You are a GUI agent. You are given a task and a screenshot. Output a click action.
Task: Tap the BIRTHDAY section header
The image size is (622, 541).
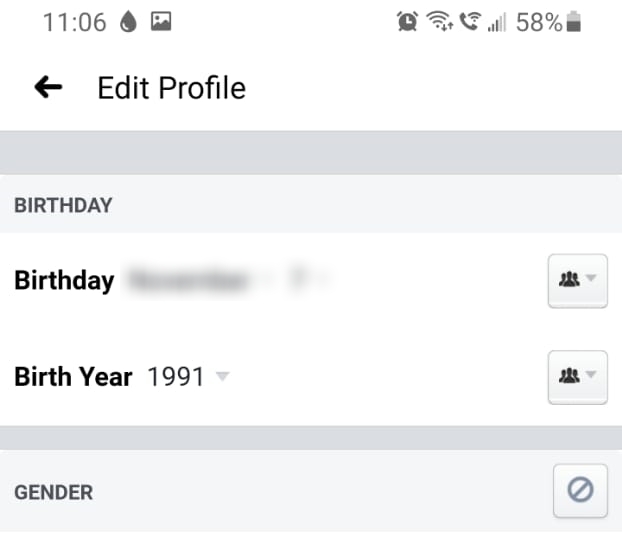pos(62,205)
